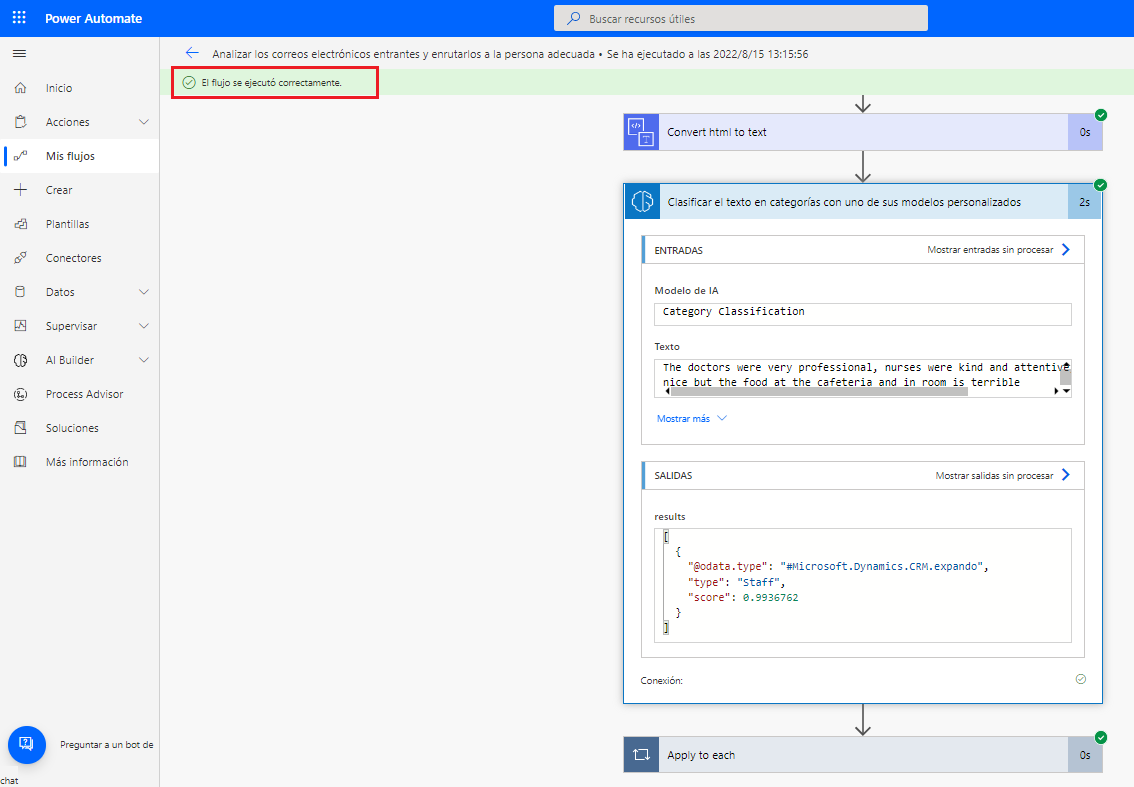Click Crear in the sidebar
This screenshot has height=787, width=1134.
[x=80, y=190]
